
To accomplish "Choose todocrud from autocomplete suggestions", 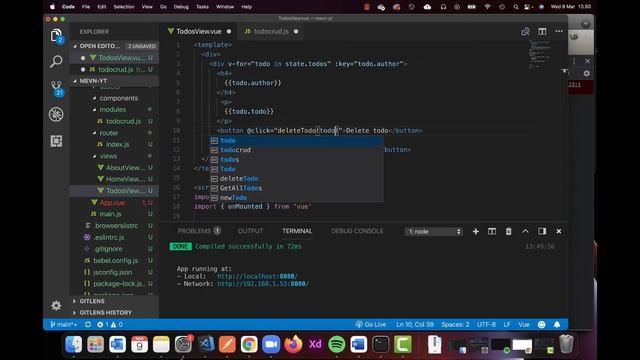I will point(296,150).
